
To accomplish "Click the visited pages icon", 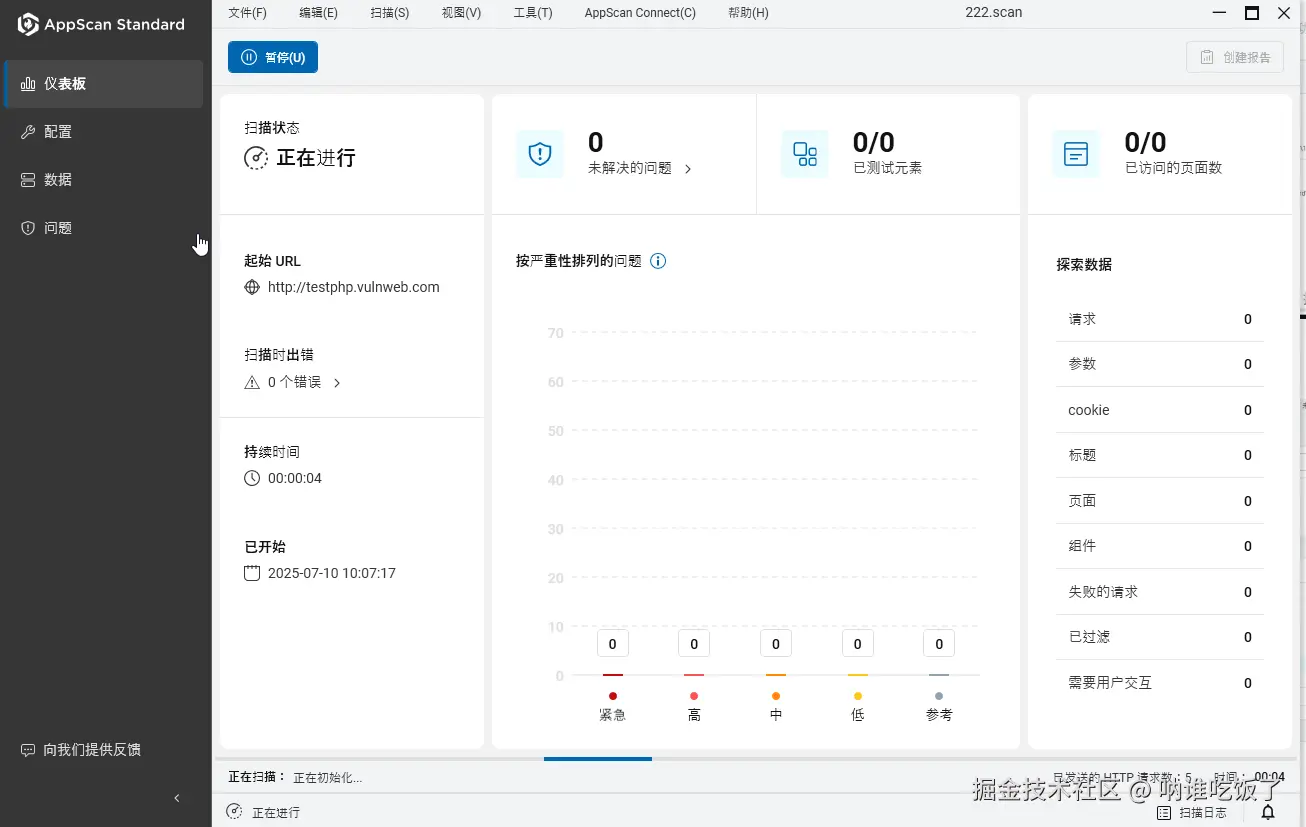I will pyautogui.click(x=1076, y=154).
